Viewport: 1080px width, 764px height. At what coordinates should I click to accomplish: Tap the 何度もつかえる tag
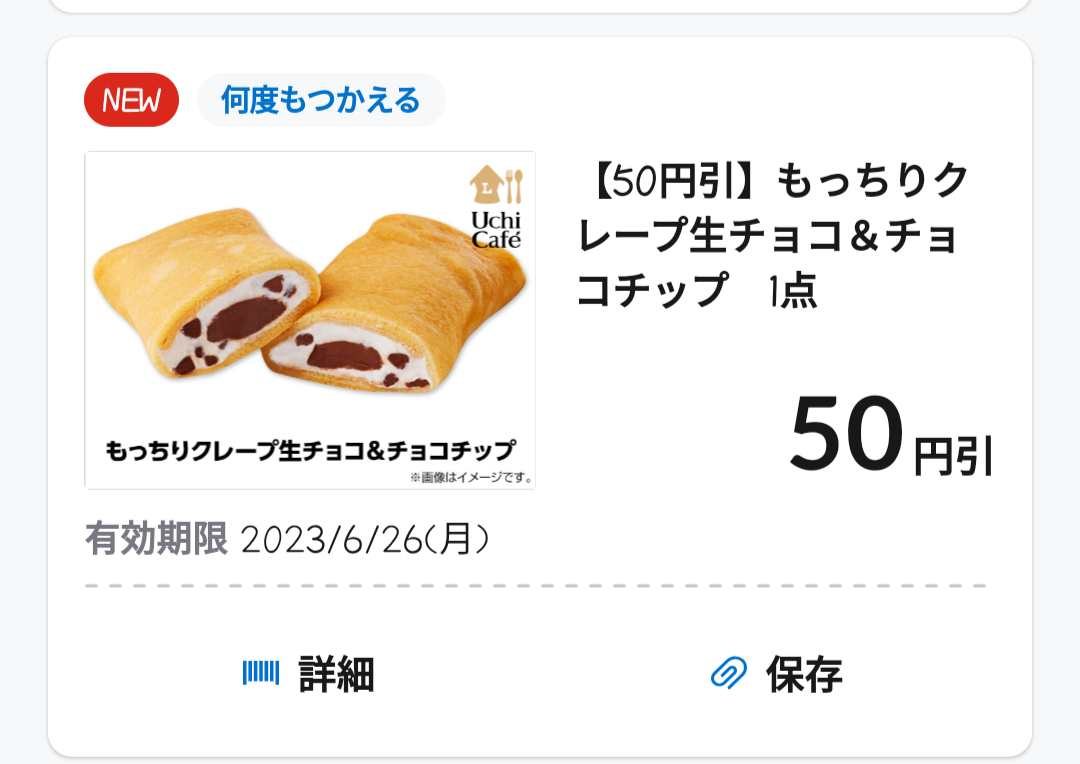pyautogui.click(x=321, y=100)
